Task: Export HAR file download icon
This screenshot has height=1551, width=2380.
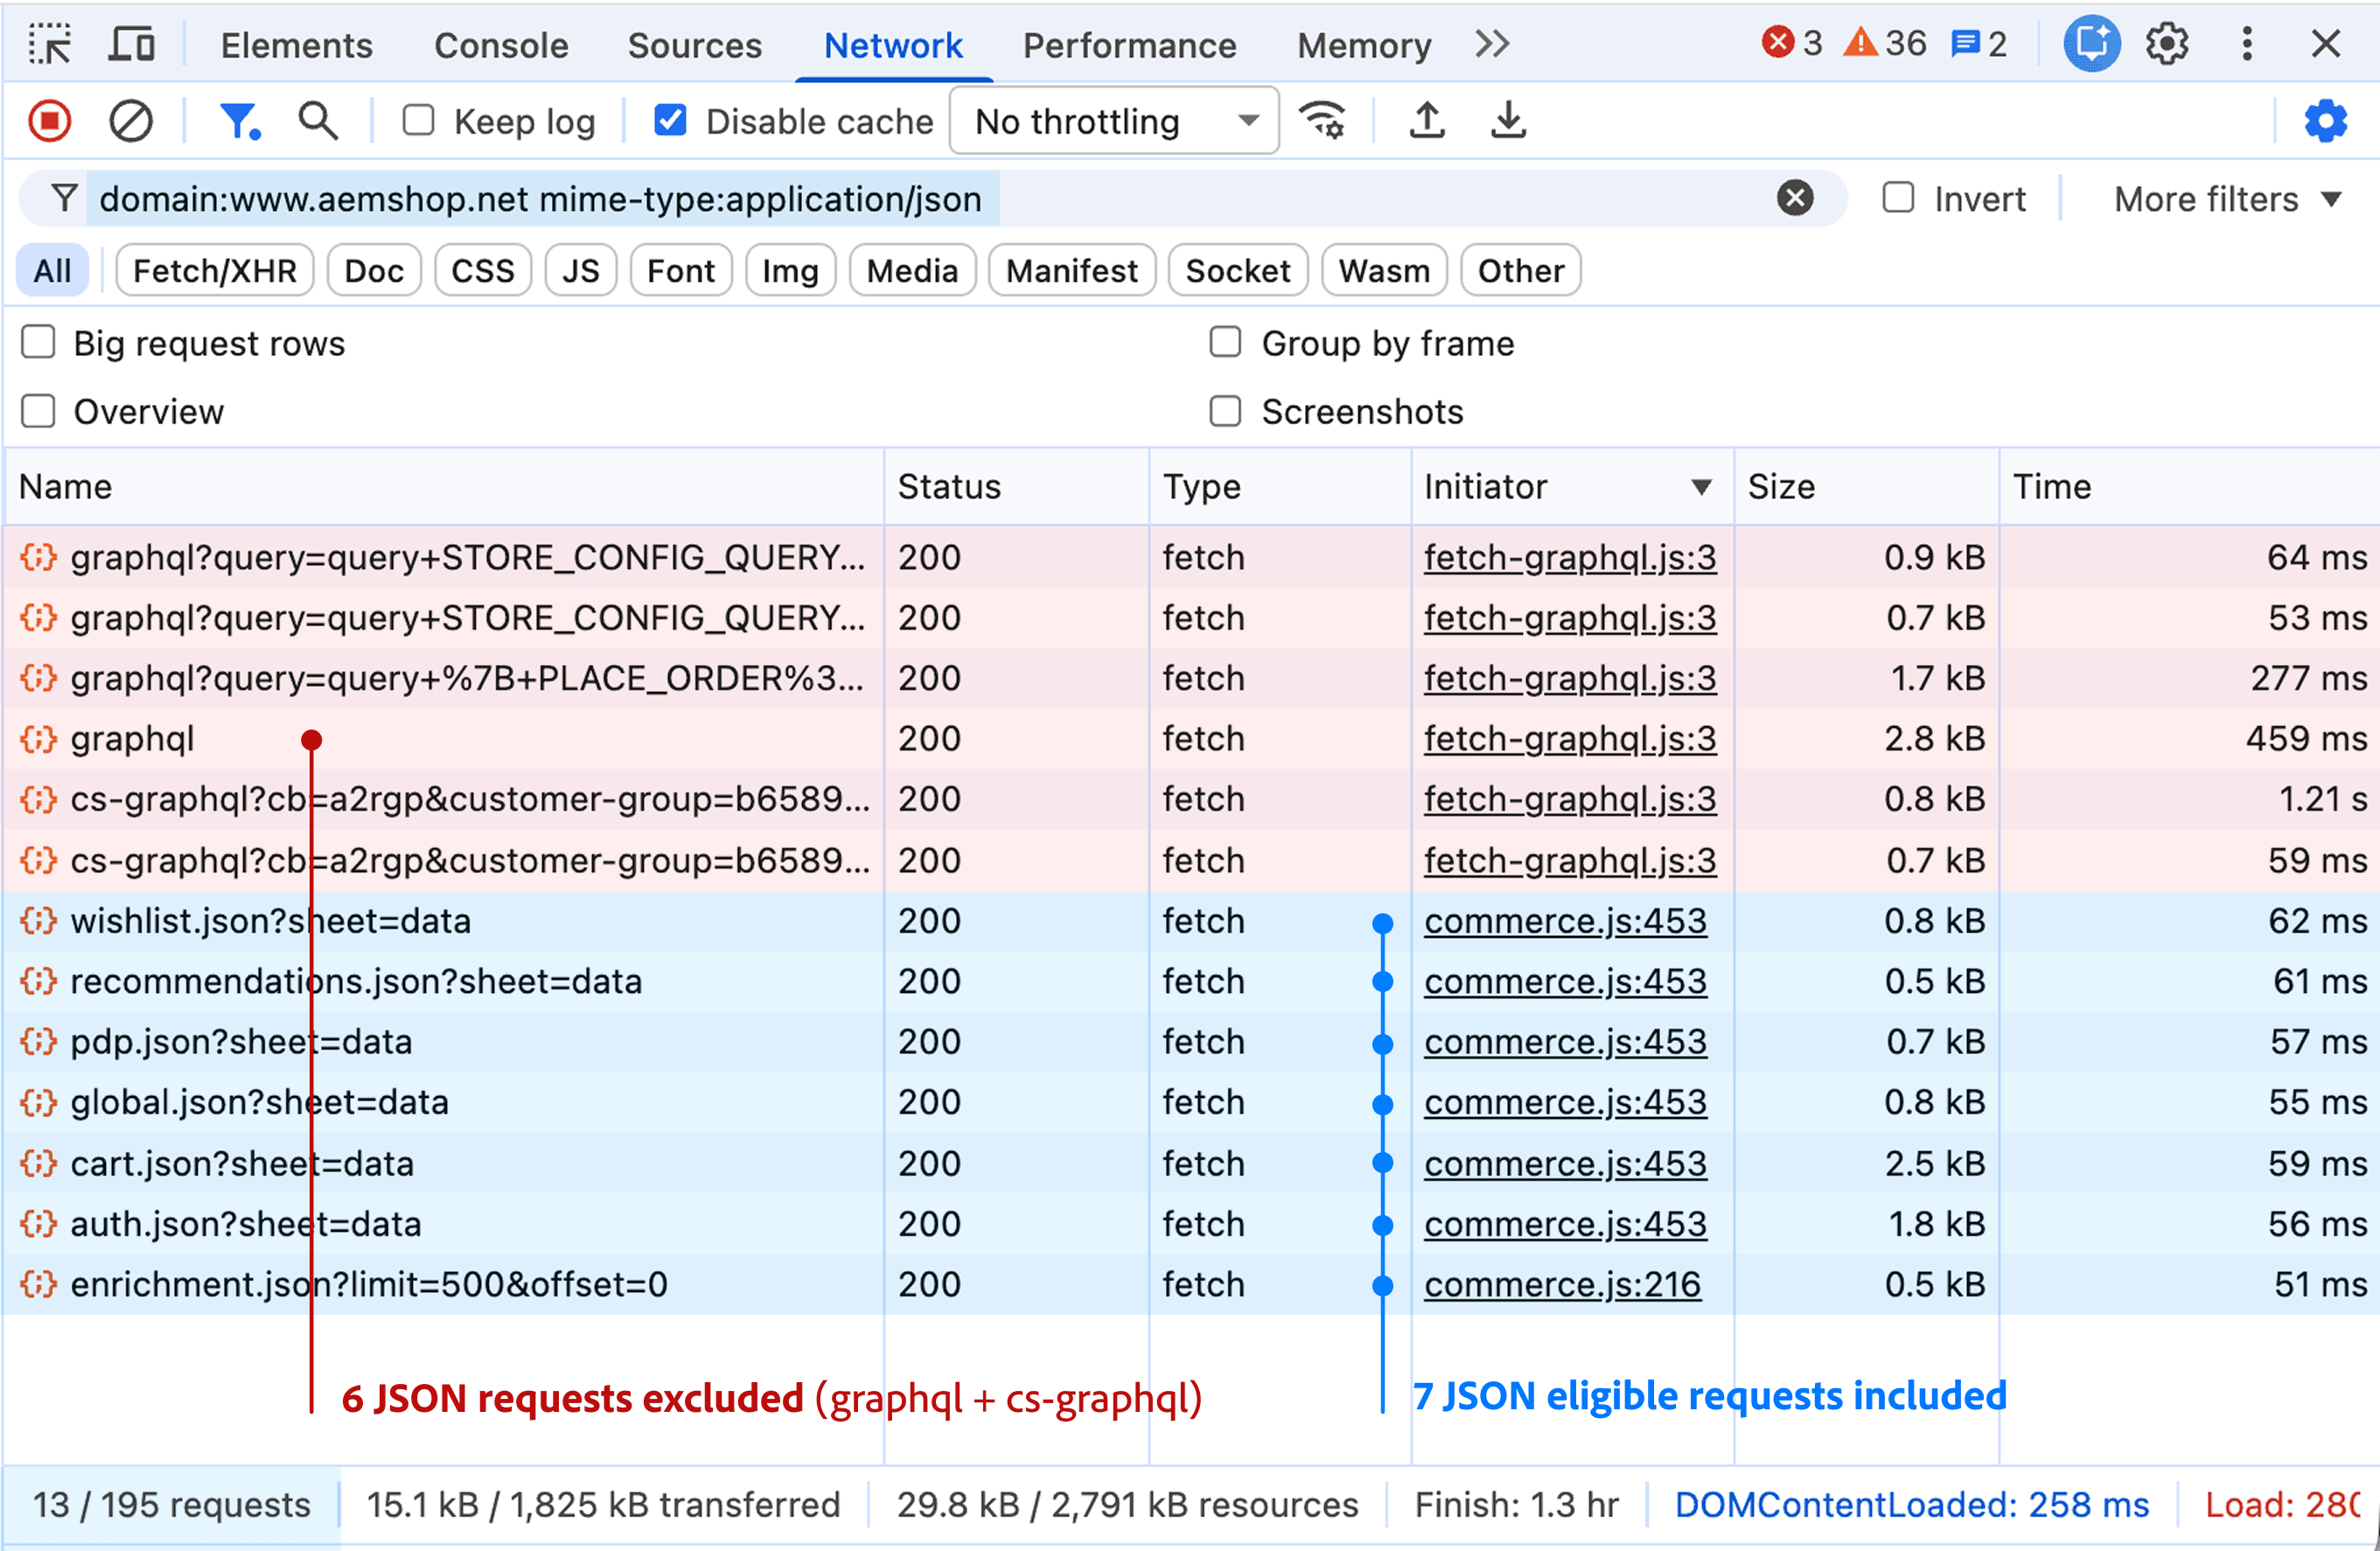Action: (1508, 121)
